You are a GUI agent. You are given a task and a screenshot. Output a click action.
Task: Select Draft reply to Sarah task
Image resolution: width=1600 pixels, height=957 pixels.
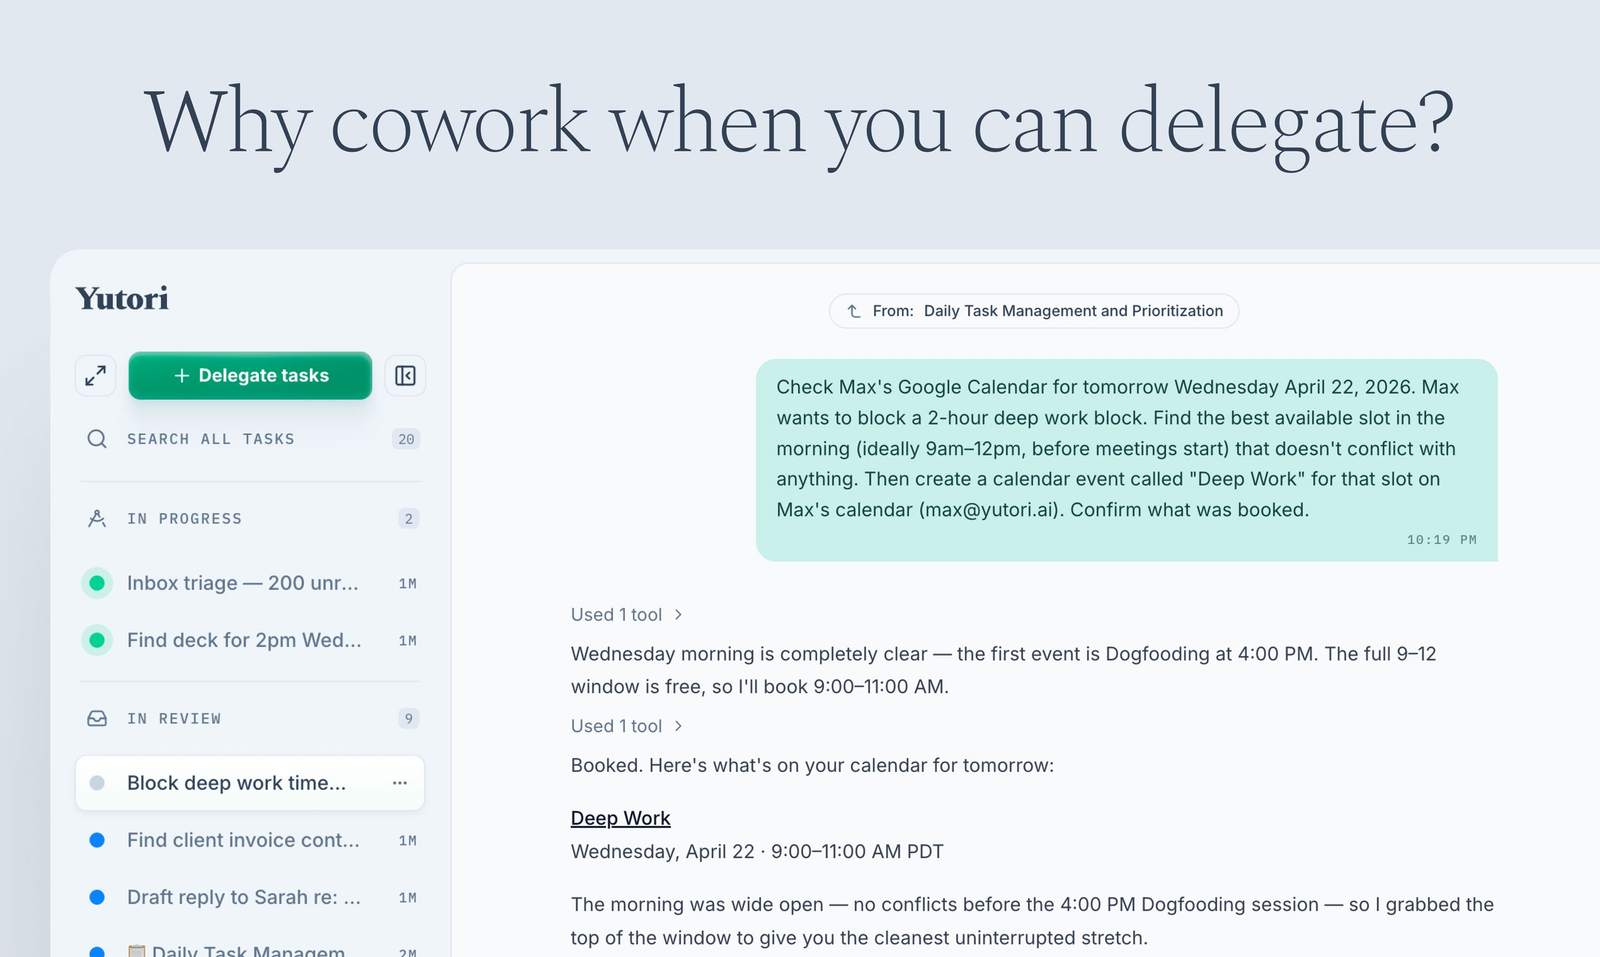[243, 898]
